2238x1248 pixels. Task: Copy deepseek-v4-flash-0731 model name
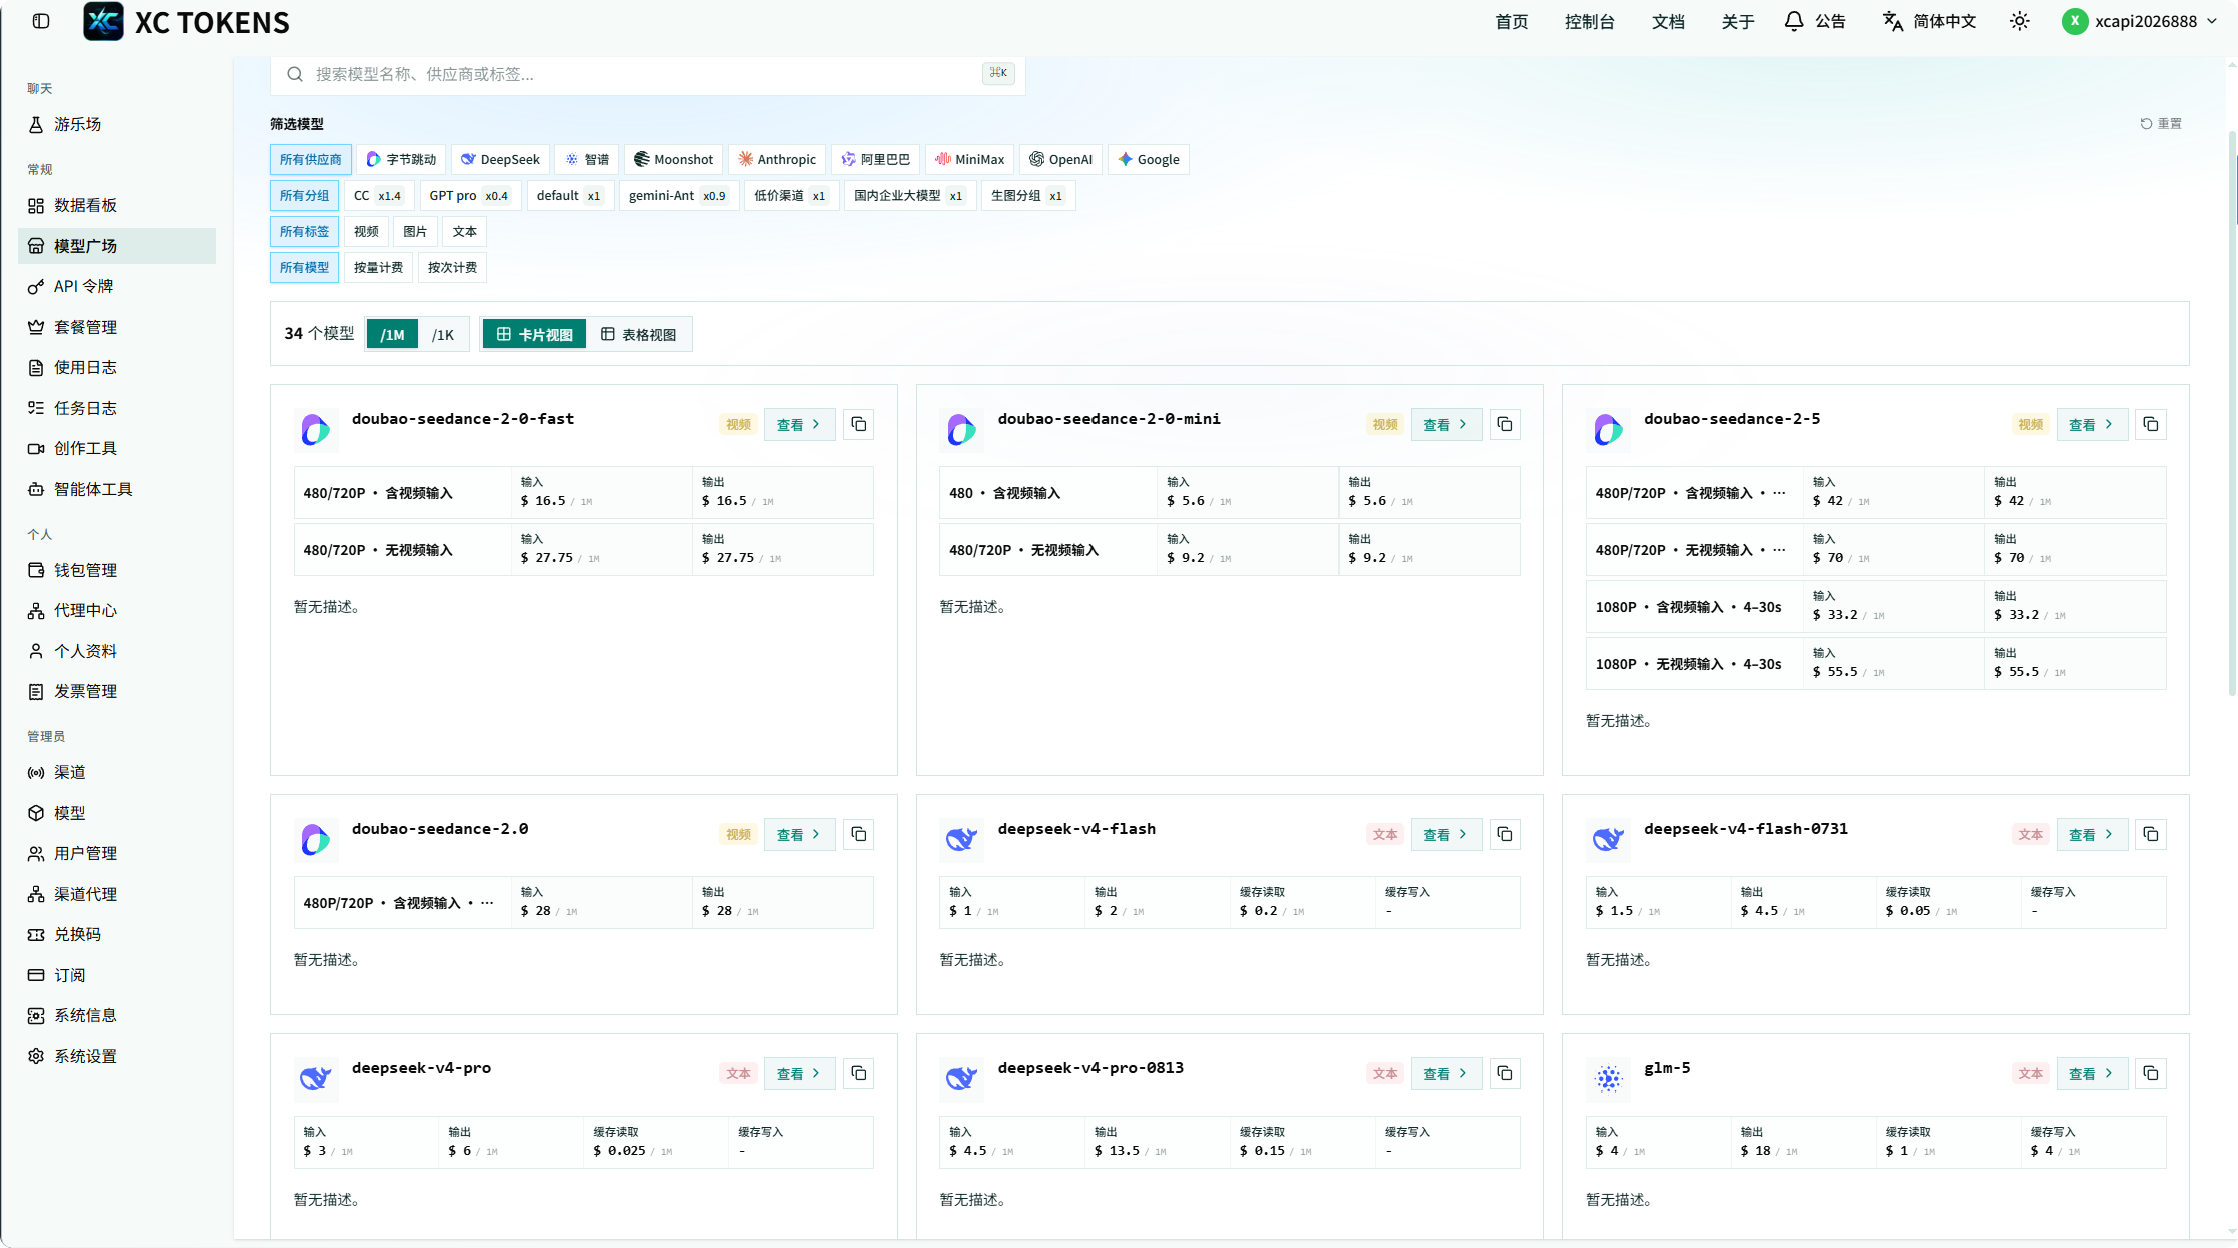click(2150, 834)
